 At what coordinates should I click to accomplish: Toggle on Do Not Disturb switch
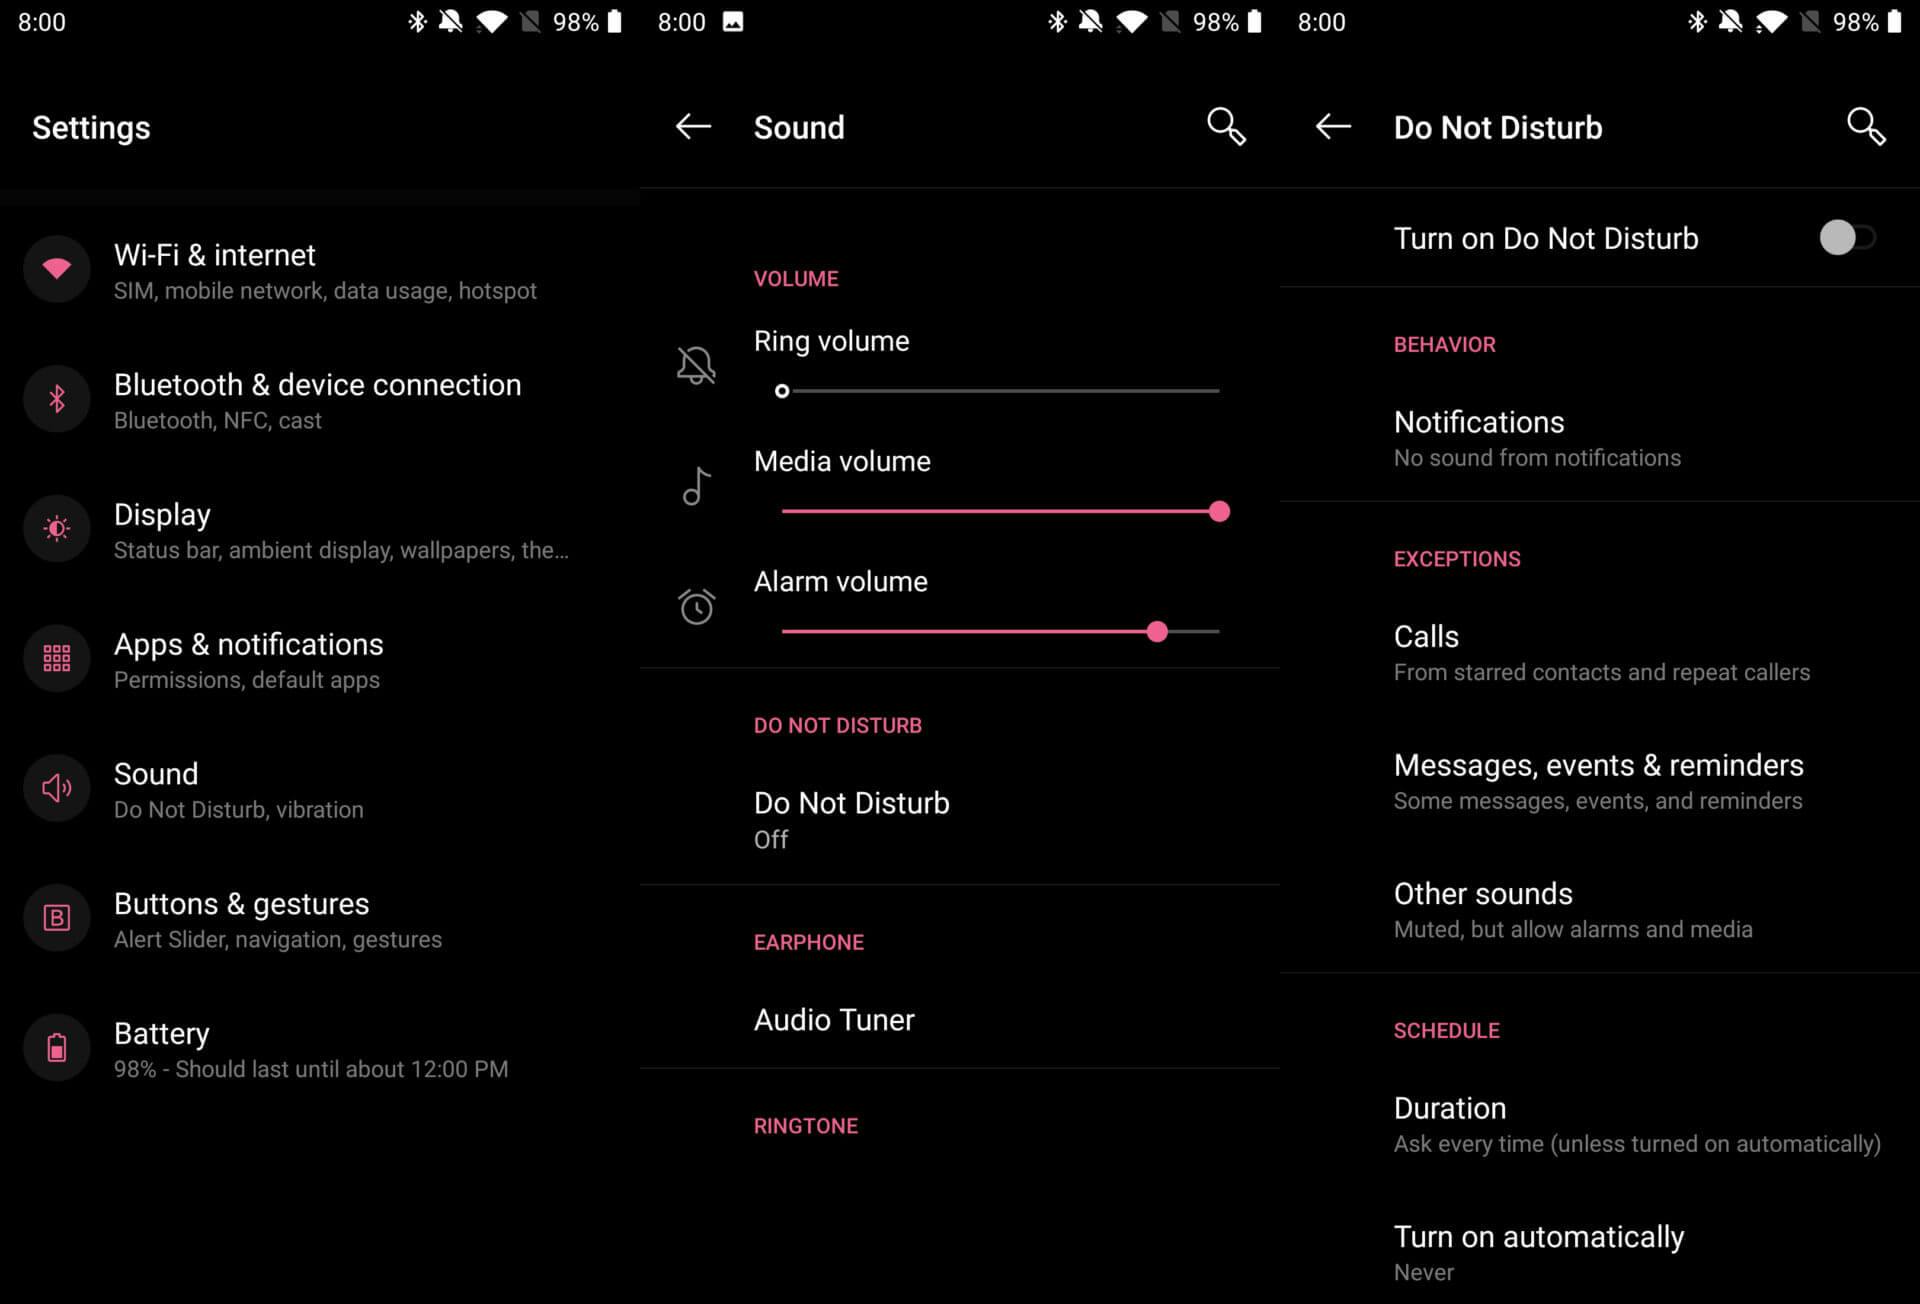(1846, 237)
